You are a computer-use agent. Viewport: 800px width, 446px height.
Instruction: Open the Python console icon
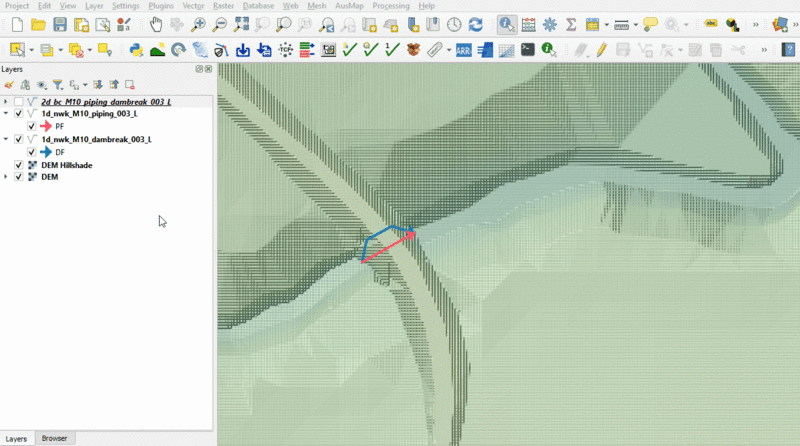(x=136, y=49)
